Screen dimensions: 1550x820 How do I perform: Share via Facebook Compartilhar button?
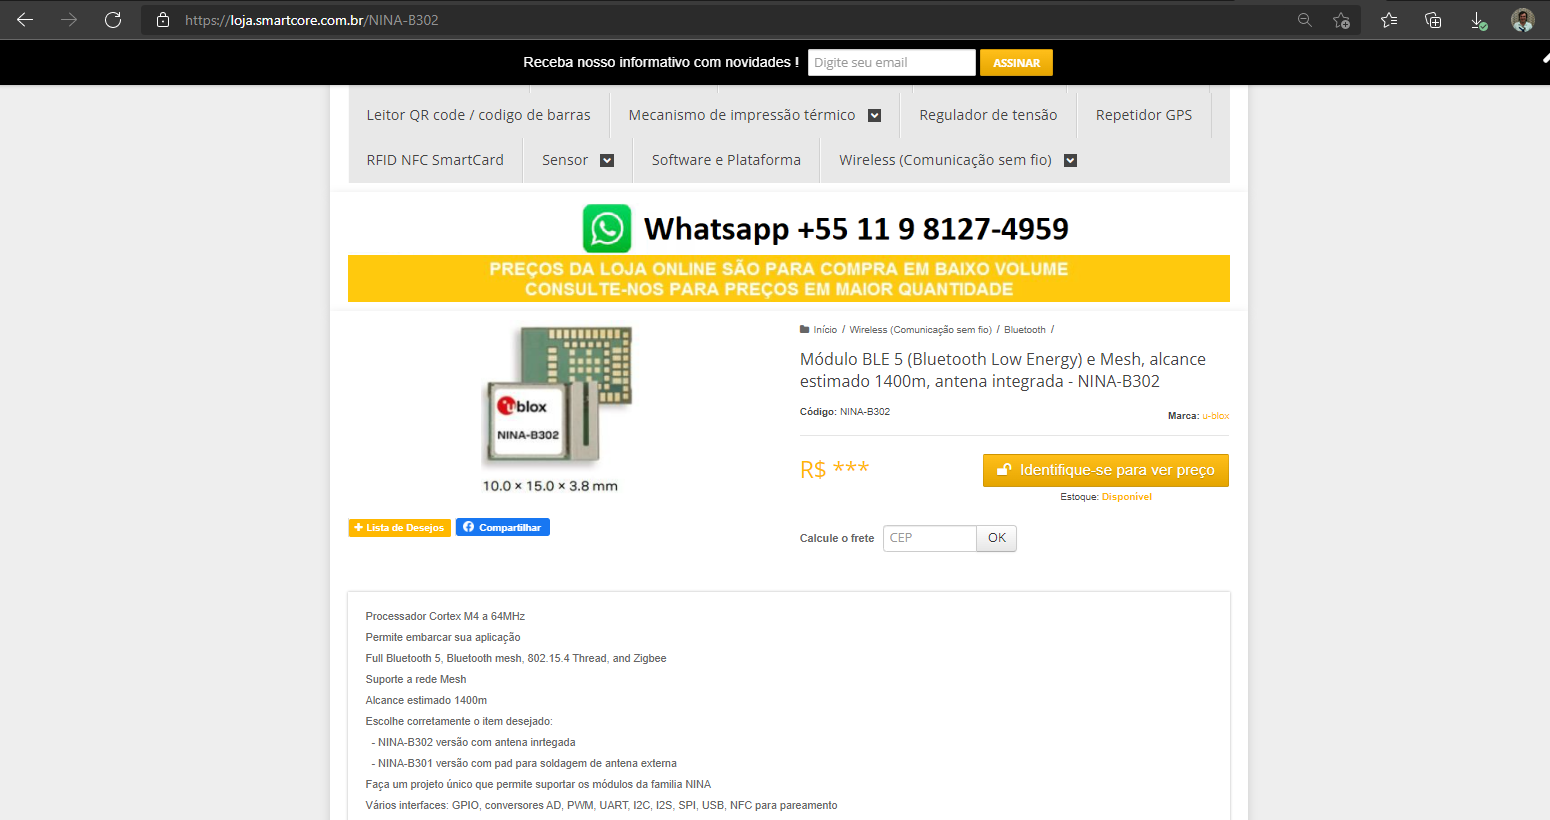503,527
